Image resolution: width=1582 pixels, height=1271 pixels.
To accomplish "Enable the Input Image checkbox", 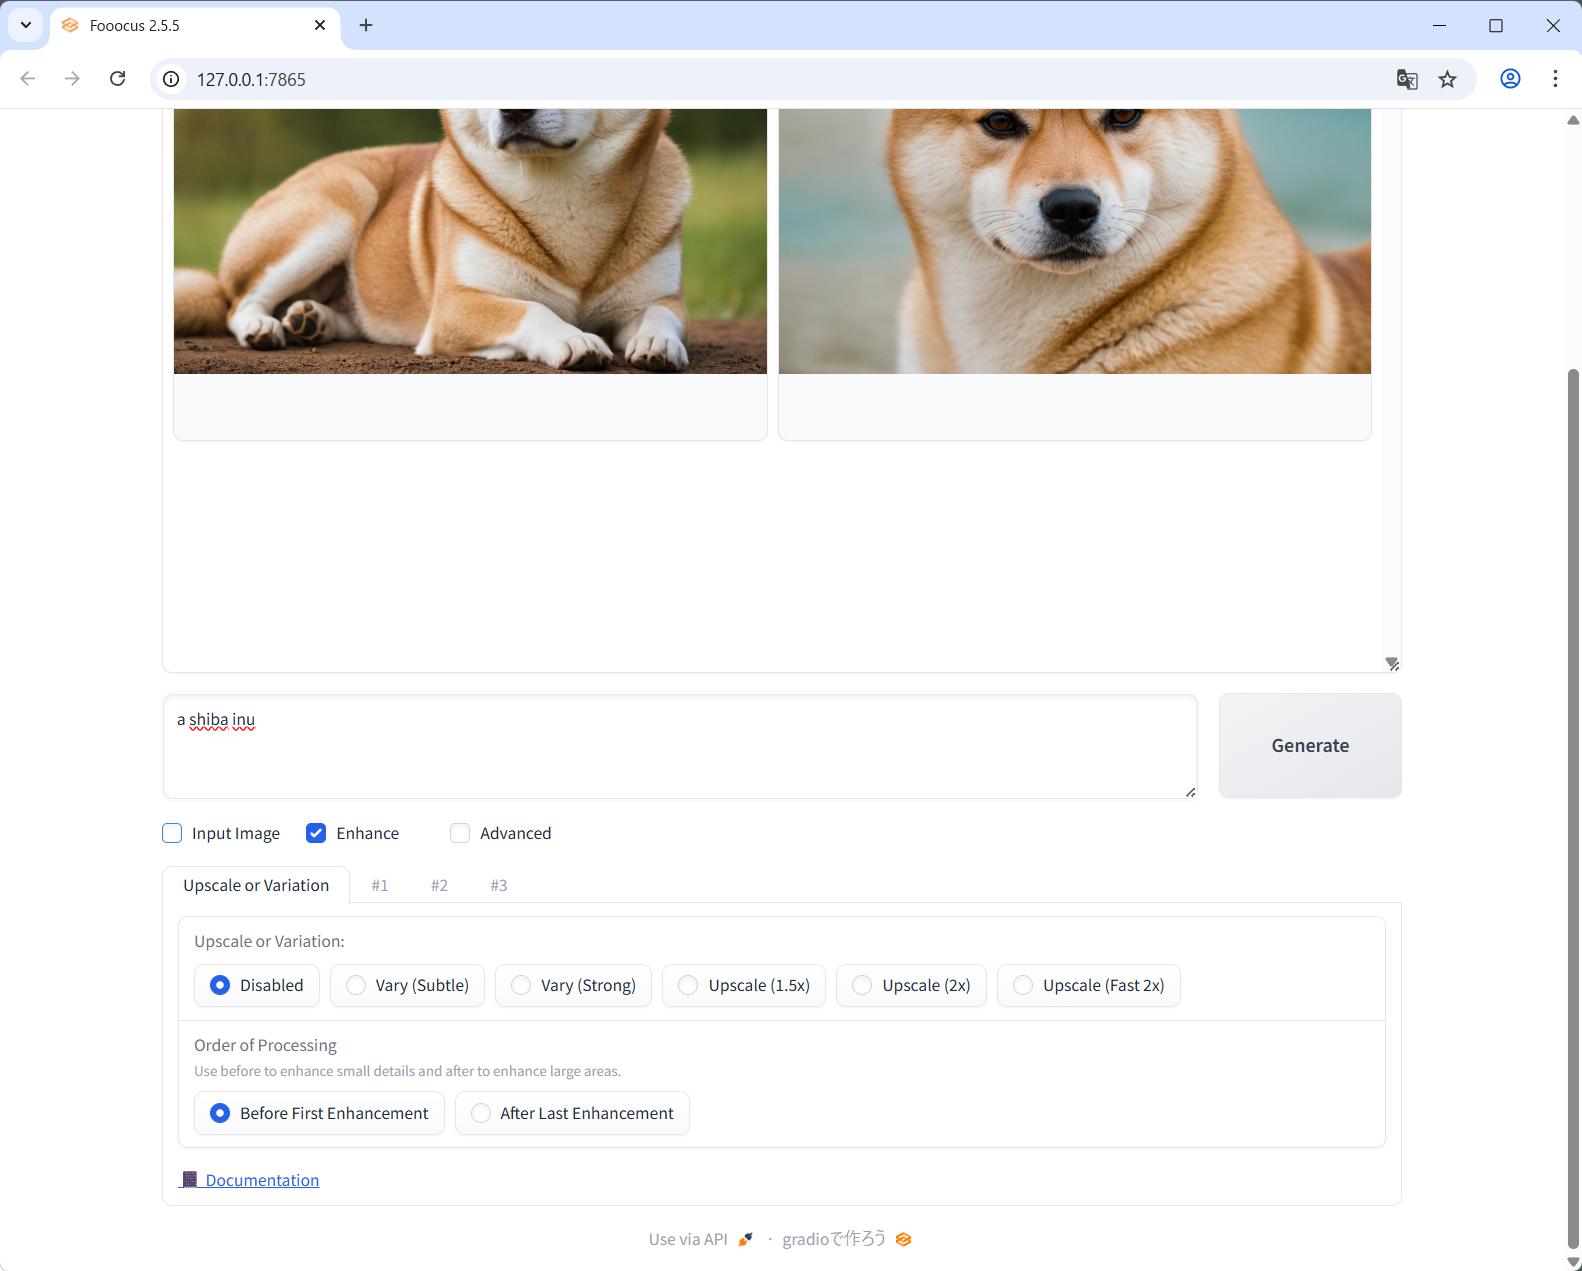I will click(173, 833).
